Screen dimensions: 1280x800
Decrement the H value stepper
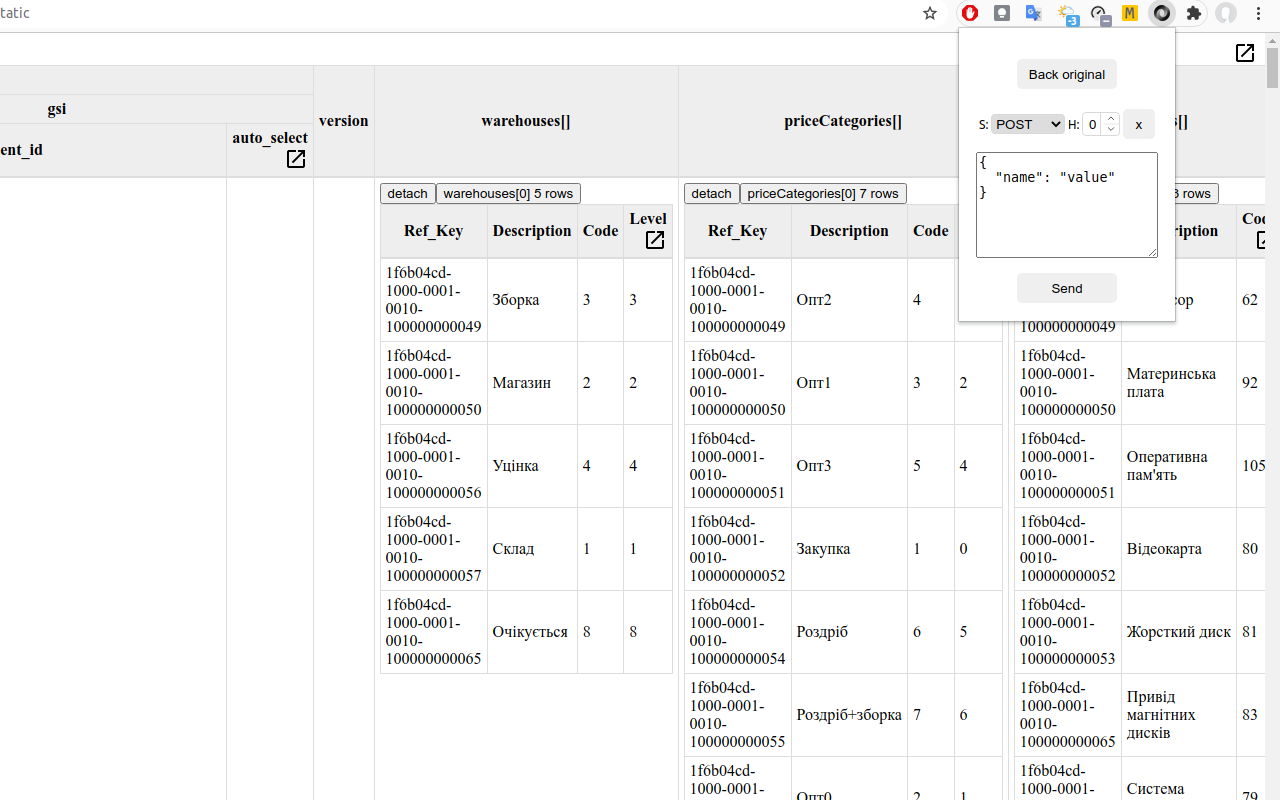[x=1110, y=130]
